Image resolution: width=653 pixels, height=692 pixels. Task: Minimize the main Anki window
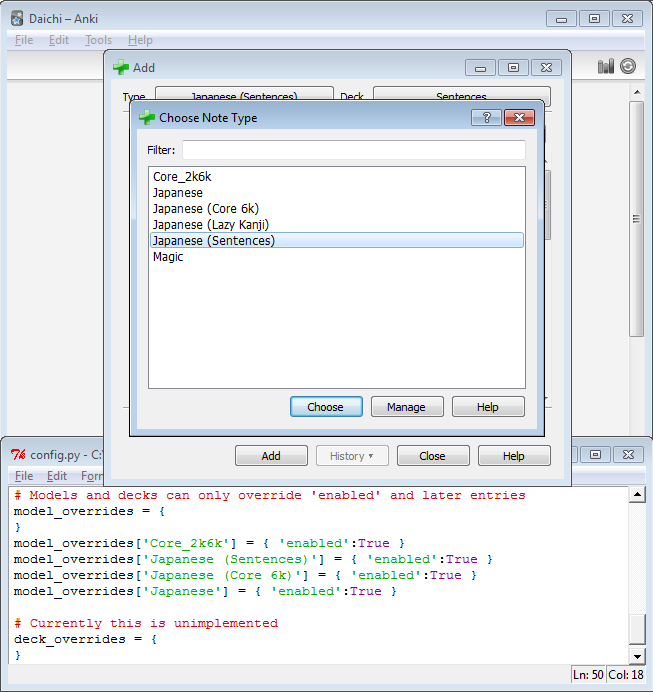[x=561, y=19]
